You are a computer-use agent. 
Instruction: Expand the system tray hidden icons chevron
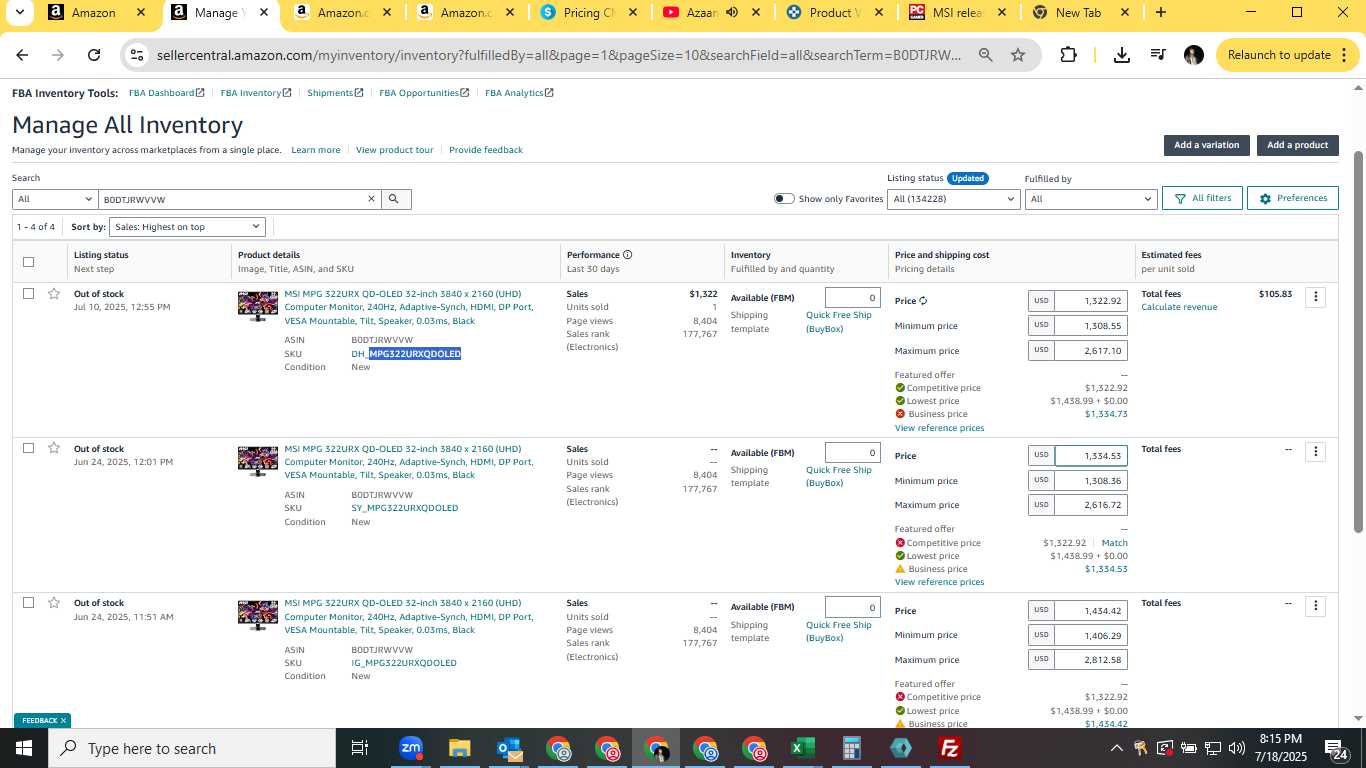click(x=1117, y=748)
